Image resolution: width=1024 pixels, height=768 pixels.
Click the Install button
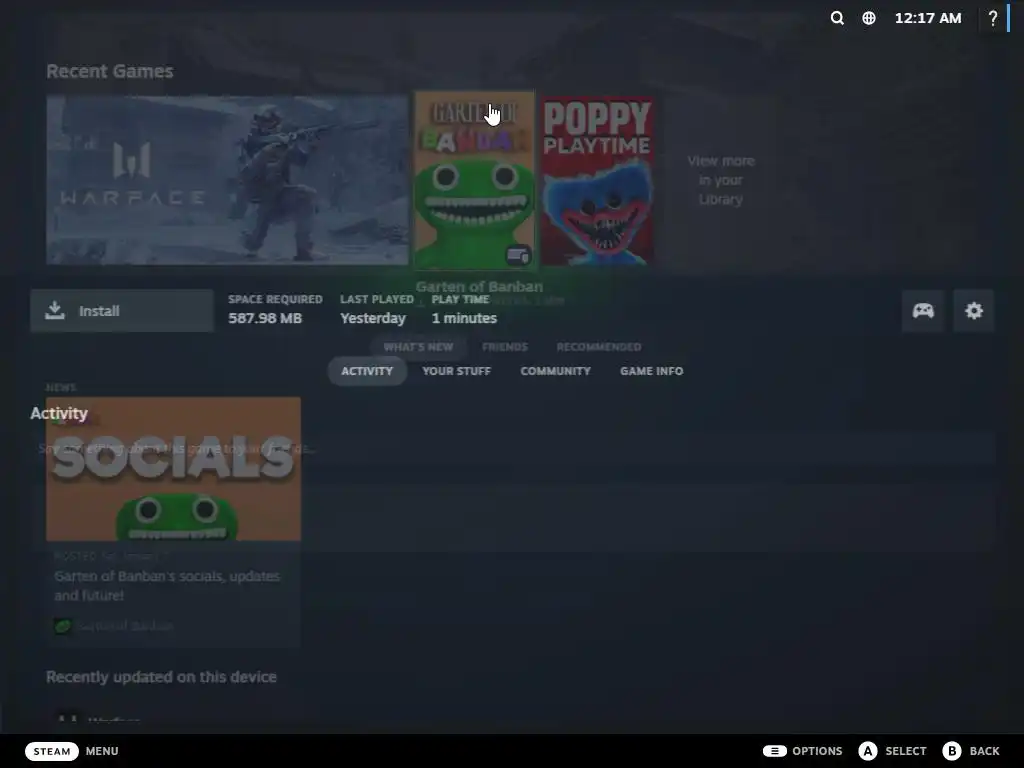click(121, 310)
